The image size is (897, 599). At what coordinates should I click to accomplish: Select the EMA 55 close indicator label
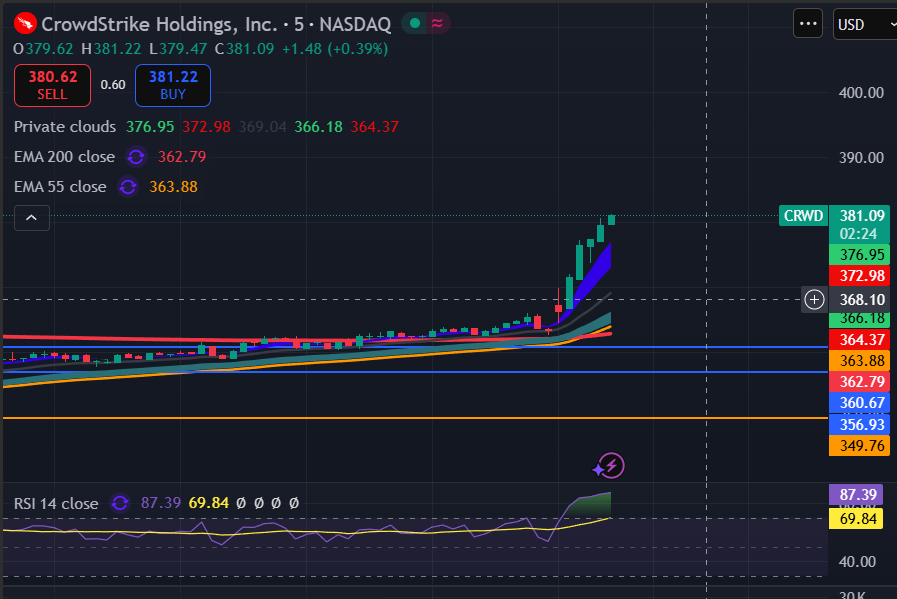coord(60,187)
